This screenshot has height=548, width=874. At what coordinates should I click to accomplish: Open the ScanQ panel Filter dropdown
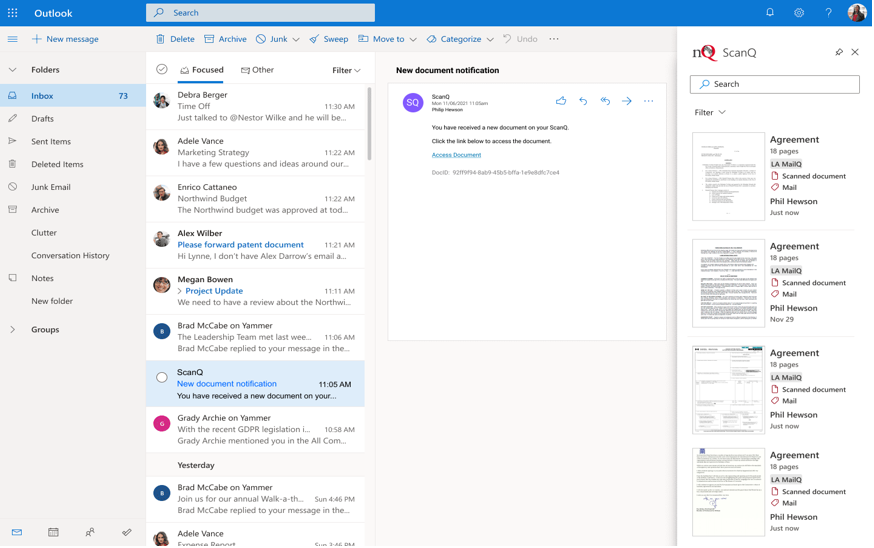point(711,113)
